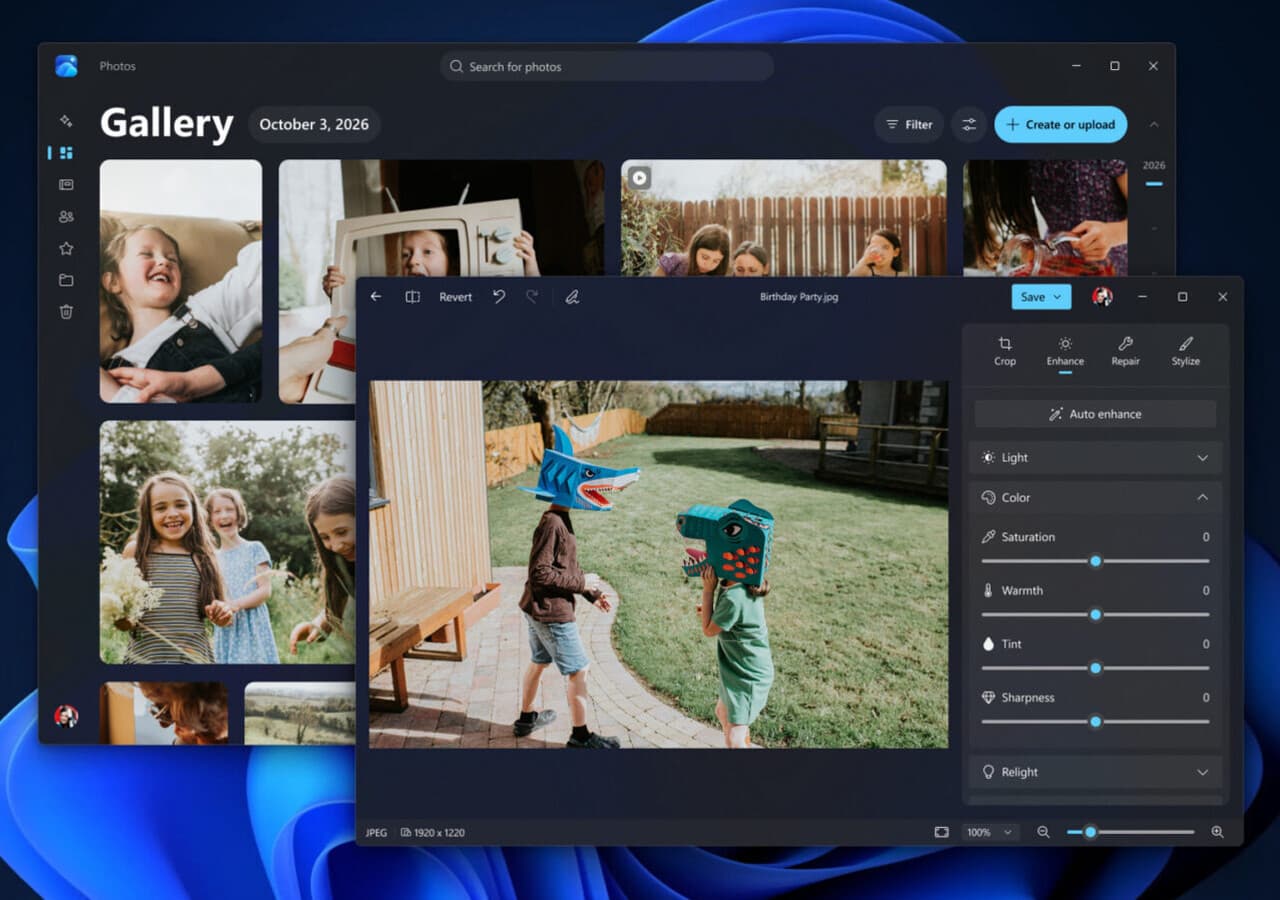Open view settings icon beside Filter
The image size is (1280, 900).
coord(969,125)
